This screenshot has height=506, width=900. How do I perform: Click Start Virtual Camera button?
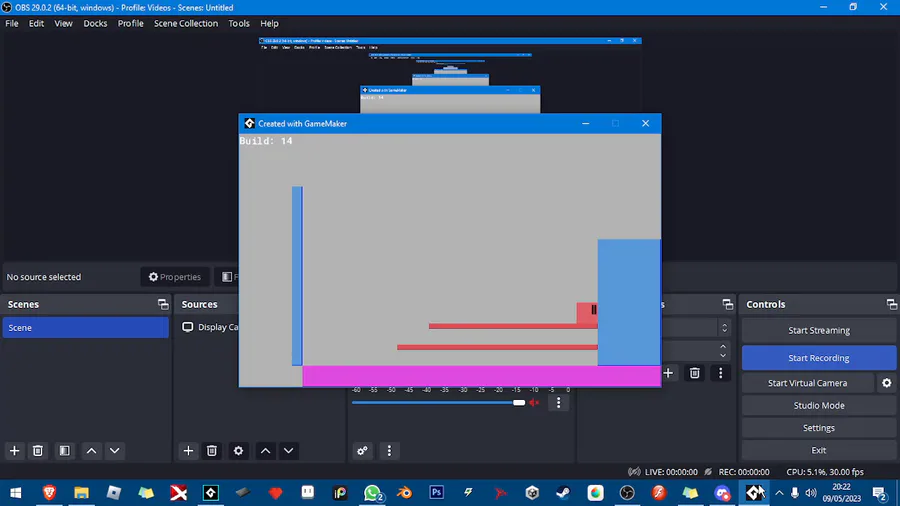click(x=808, y=383)
